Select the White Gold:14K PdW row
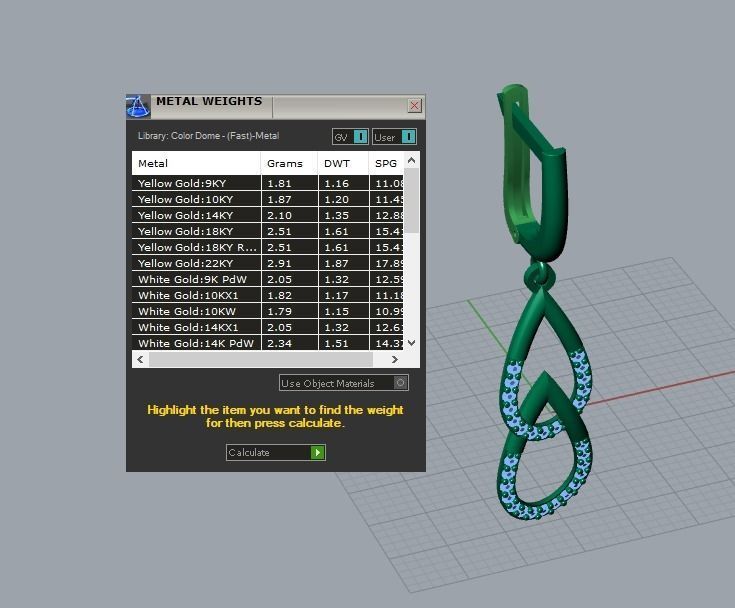 tap(268, 343)
